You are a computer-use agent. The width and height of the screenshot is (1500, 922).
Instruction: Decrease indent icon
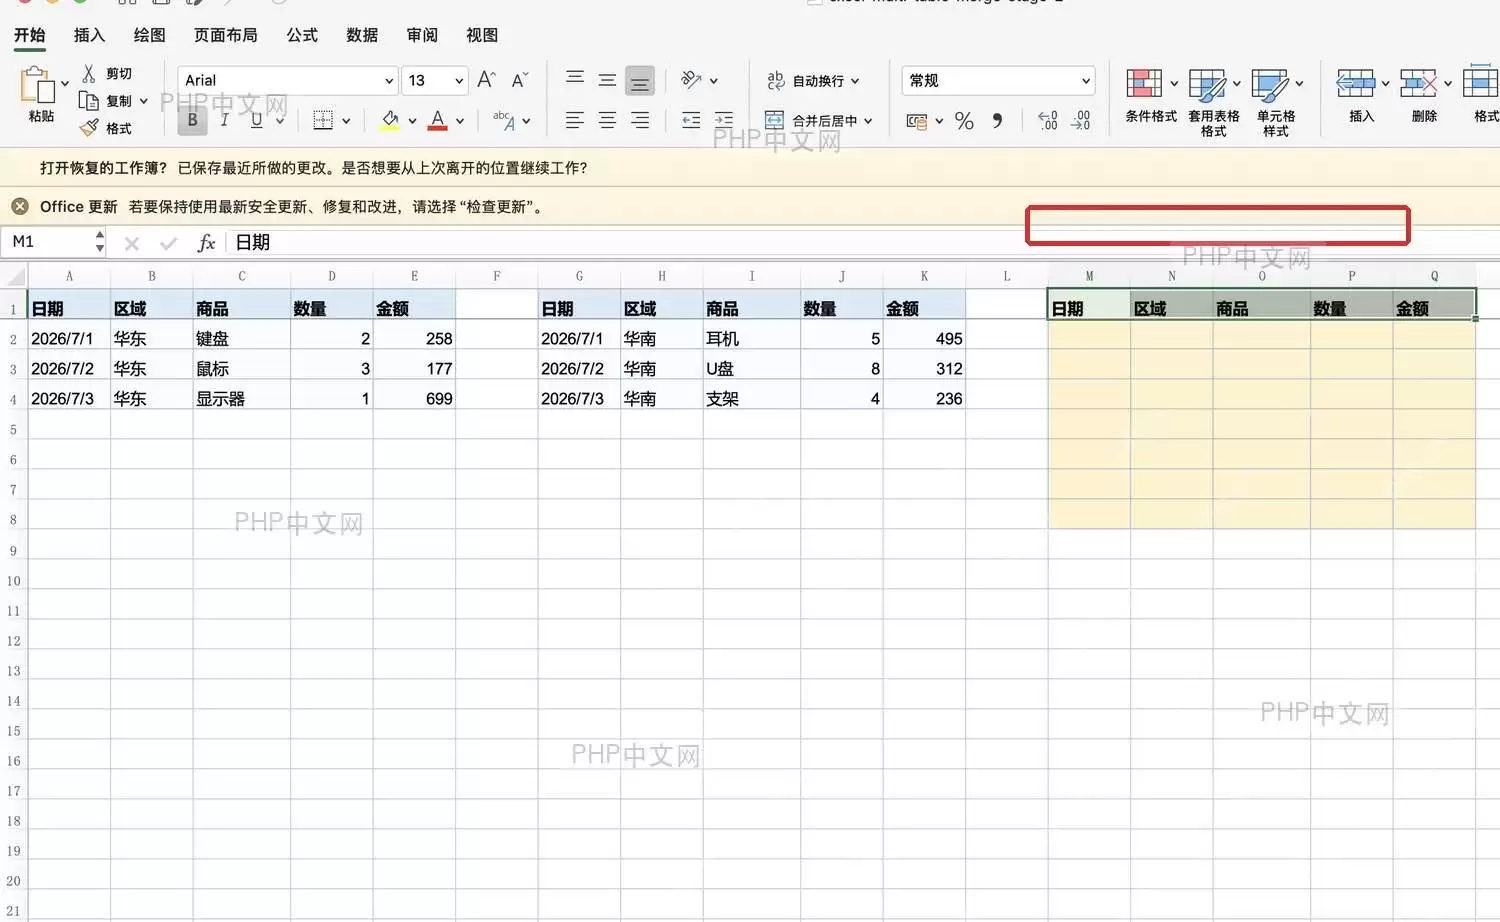click(691, 120)
